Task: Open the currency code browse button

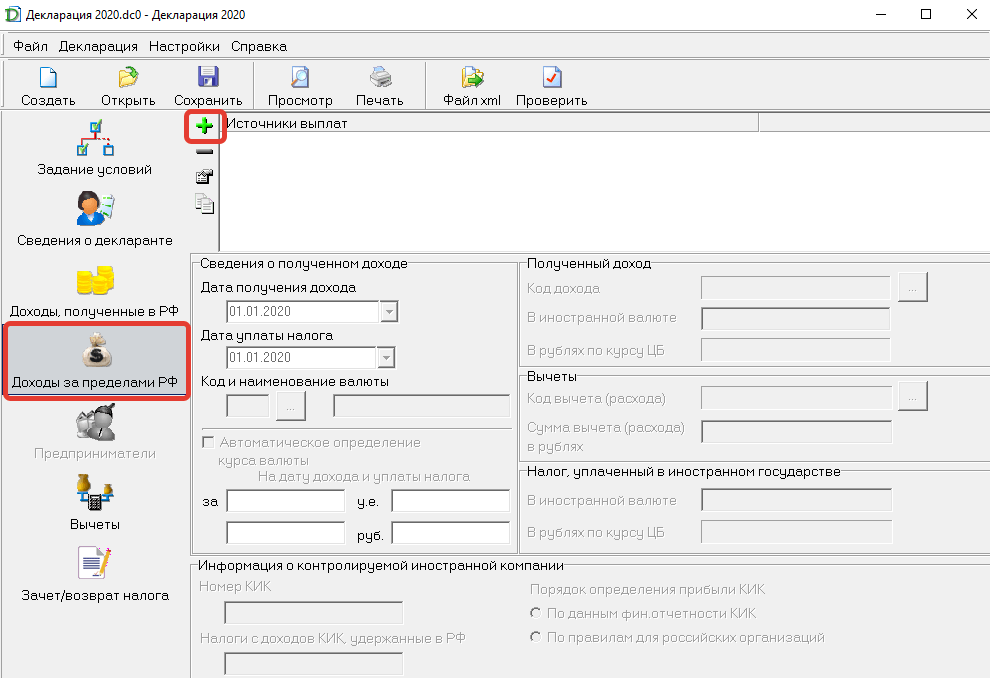Action: [290, 405]
